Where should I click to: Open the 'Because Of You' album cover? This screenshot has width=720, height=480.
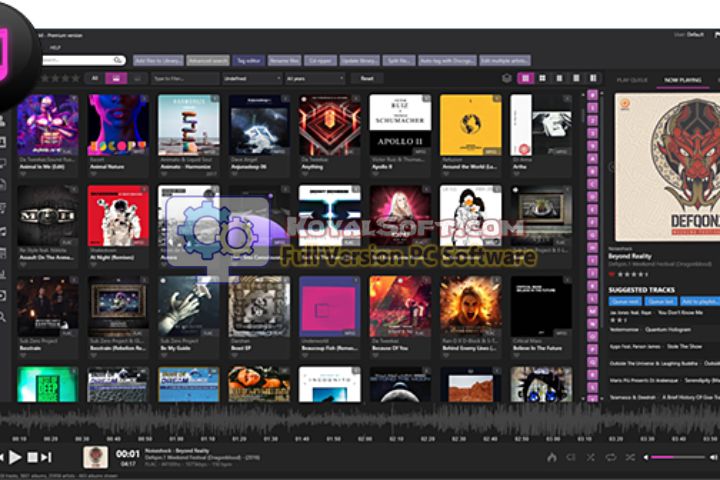point(400,307)
